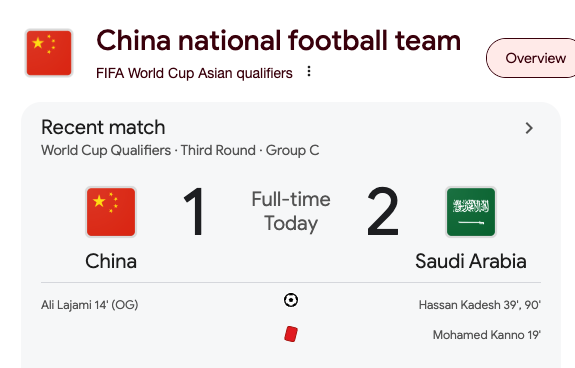Select the China team name
Screen dimensions: 575x368
[111, 261]
